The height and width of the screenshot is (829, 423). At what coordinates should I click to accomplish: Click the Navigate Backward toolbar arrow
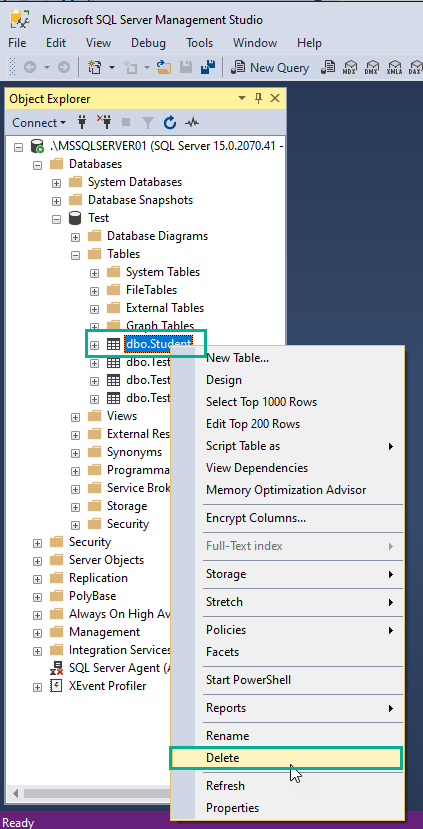(30, 67)
